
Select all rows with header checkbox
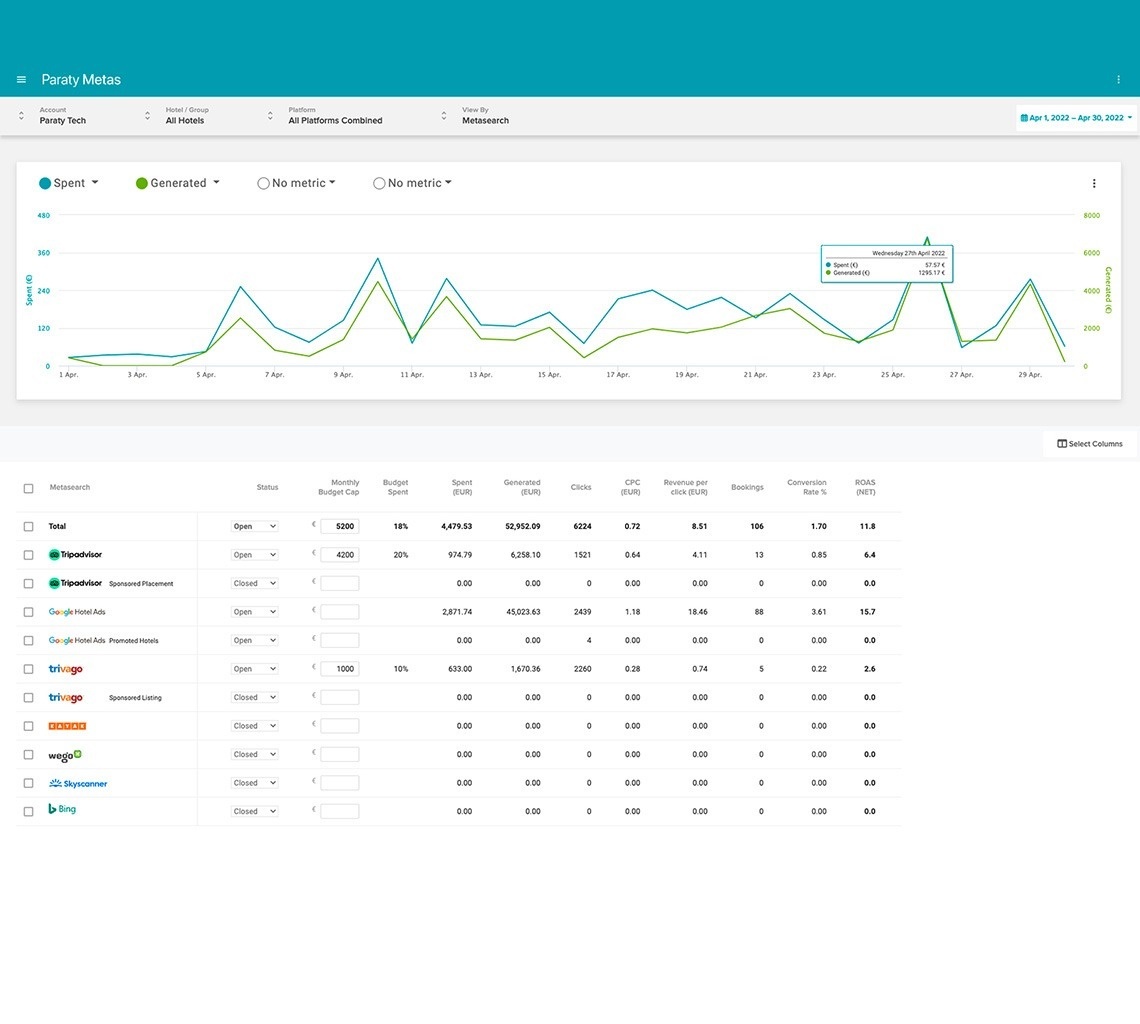coord(28,488)
